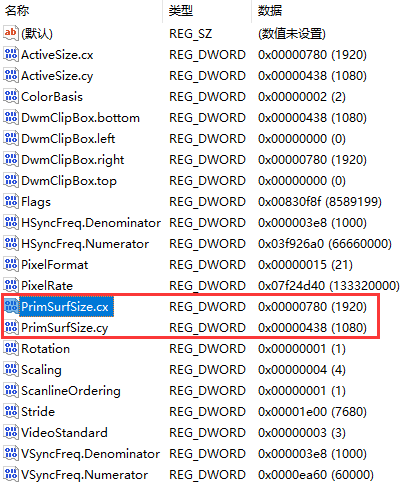Click the REG_SZ type of default value

[x=190, y=34]
